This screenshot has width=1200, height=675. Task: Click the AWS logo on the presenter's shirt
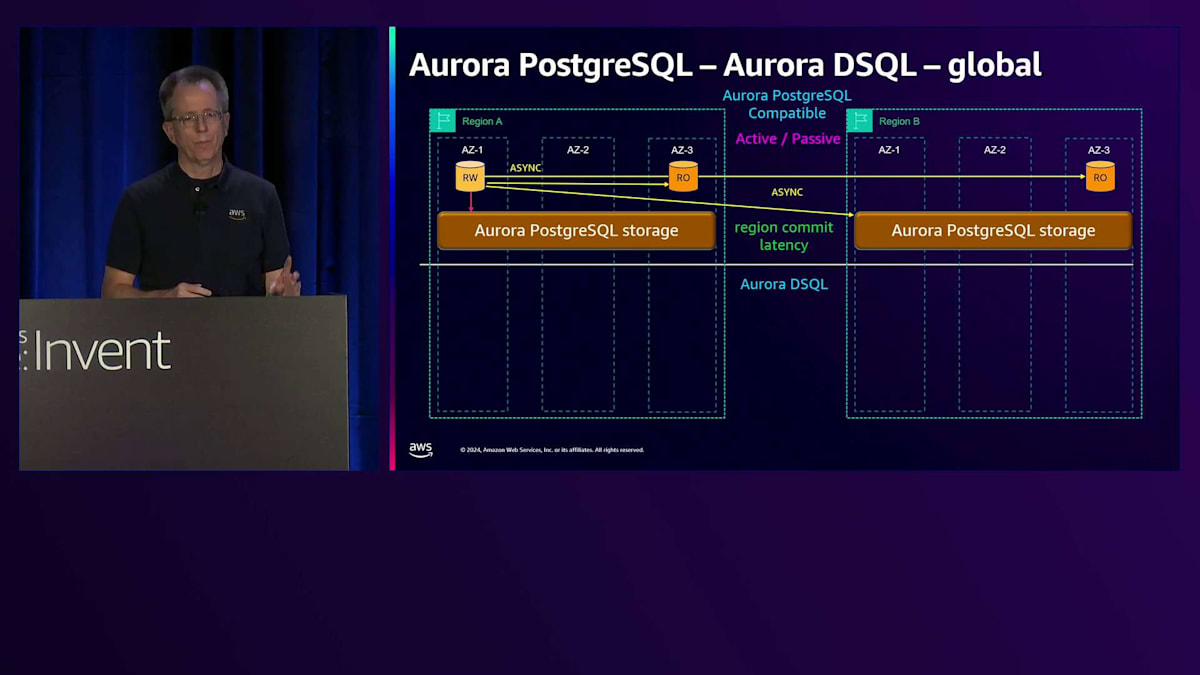[x=237, y=213]
